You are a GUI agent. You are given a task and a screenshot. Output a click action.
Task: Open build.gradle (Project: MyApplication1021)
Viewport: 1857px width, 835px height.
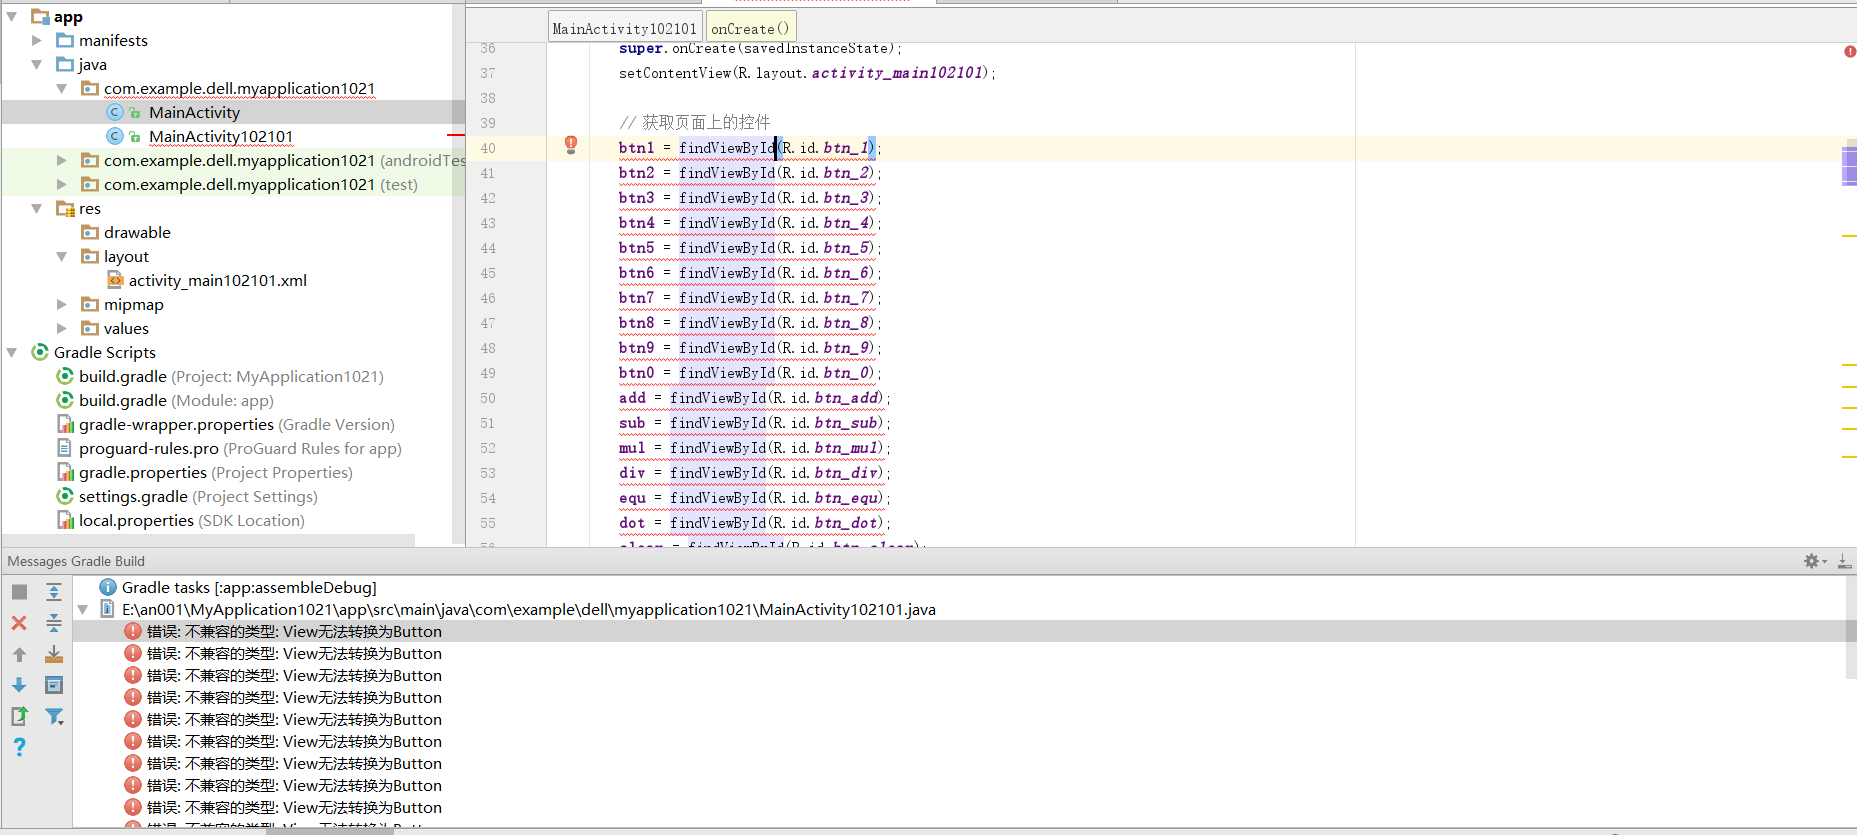coord(231,376)
